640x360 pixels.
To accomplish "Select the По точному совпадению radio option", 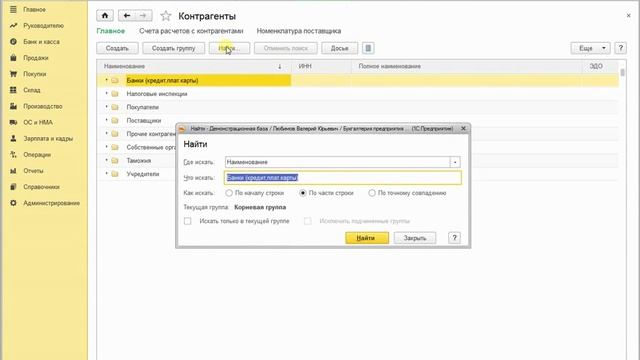I will [x=372, y=193].
